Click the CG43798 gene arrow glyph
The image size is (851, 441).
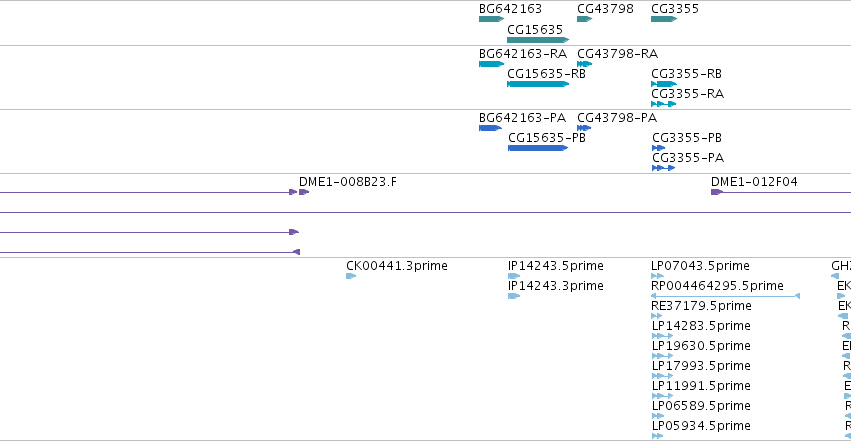[585, 19]
